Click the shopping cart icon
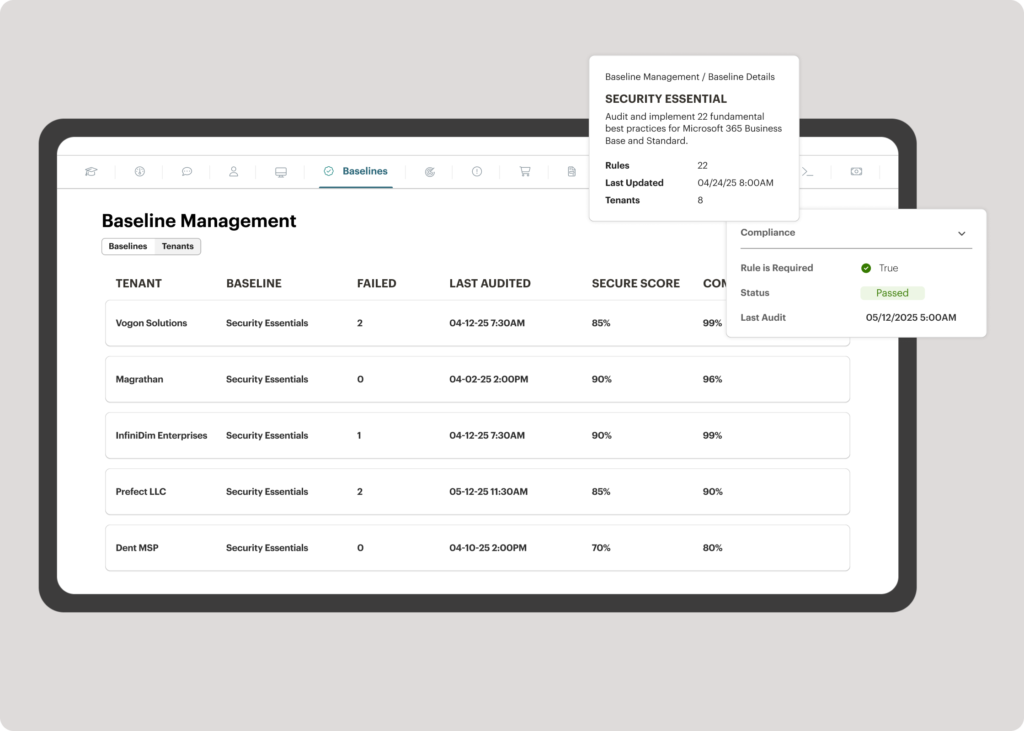This screenshot has height=731, width=1024. click(525, 171)
